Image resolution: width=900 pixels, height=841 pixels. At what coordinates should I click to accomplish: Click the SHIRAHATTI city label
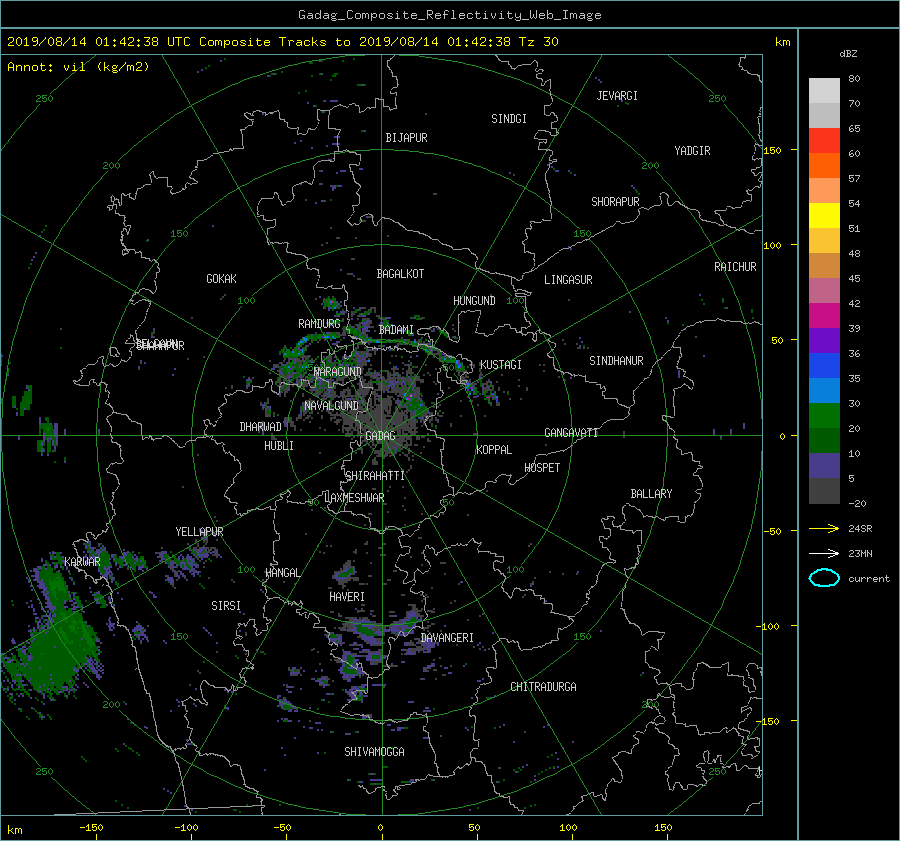(x=375, y=476)
